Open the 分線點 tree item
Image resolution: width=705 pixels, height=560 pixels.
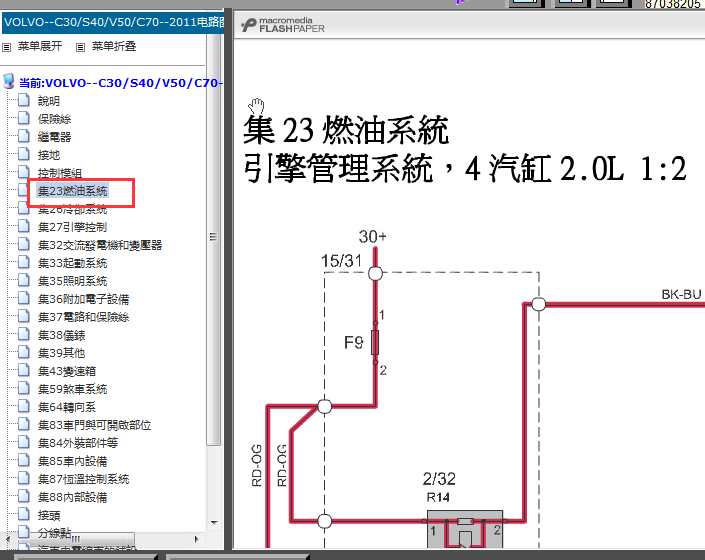pyautogui.click(x=54, y=532)
